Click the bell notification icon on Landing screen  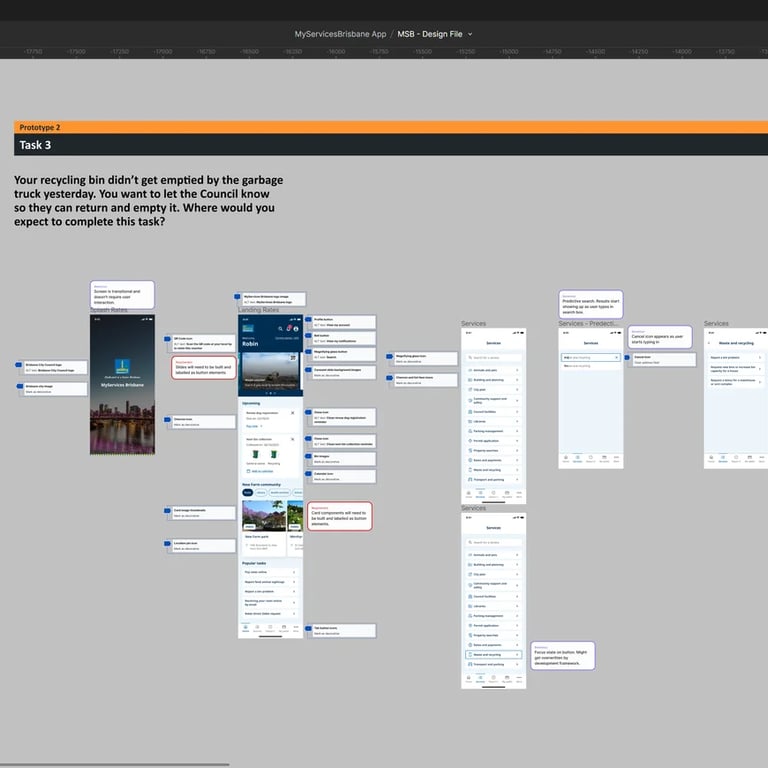point(289,328)
